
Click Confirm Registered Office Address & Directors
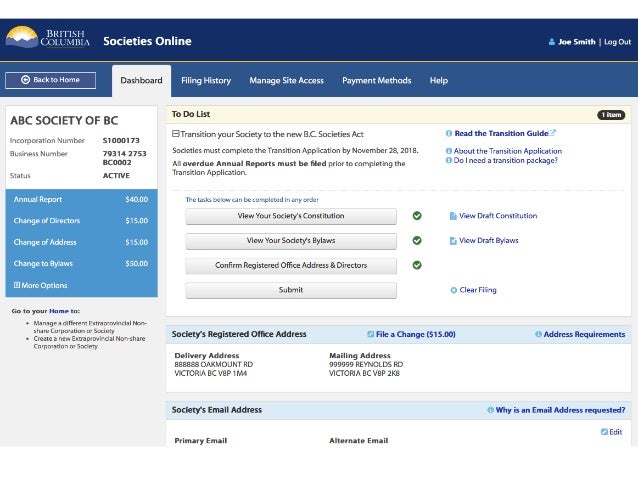290,266
